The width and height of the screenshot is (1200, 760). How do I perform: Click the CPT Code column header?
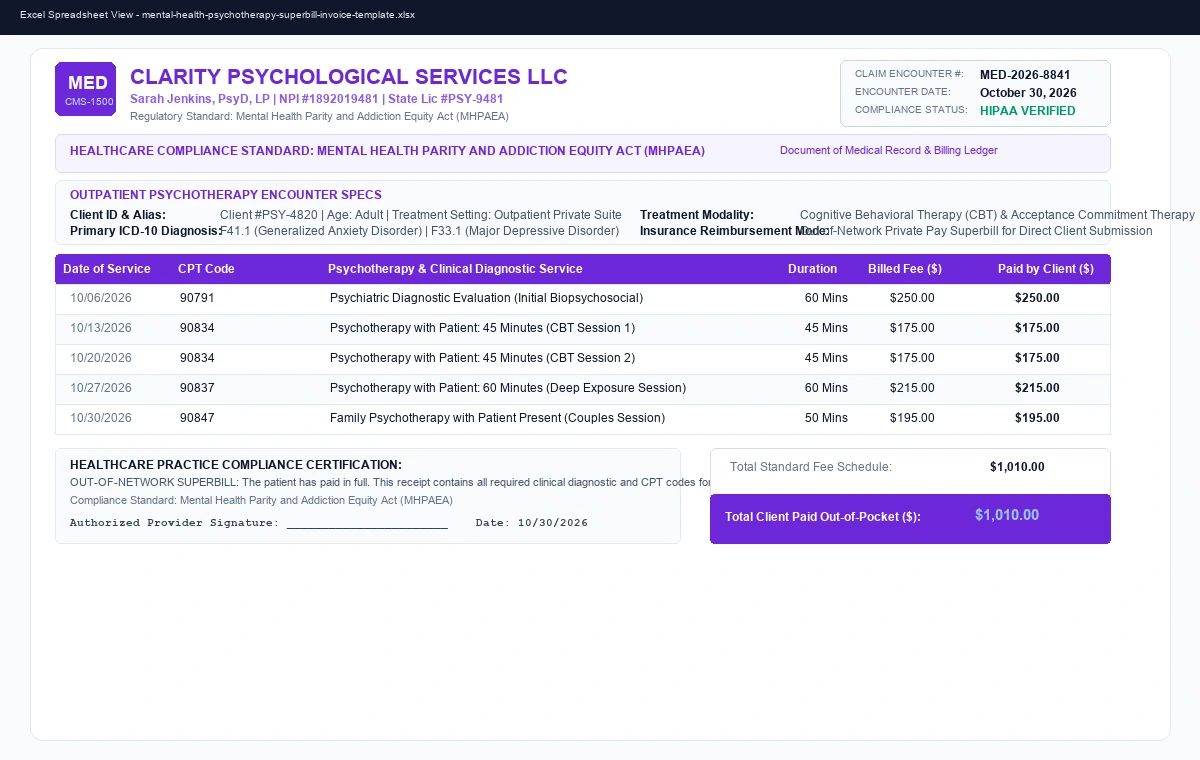pyautogui.click(x=206, y=269)
